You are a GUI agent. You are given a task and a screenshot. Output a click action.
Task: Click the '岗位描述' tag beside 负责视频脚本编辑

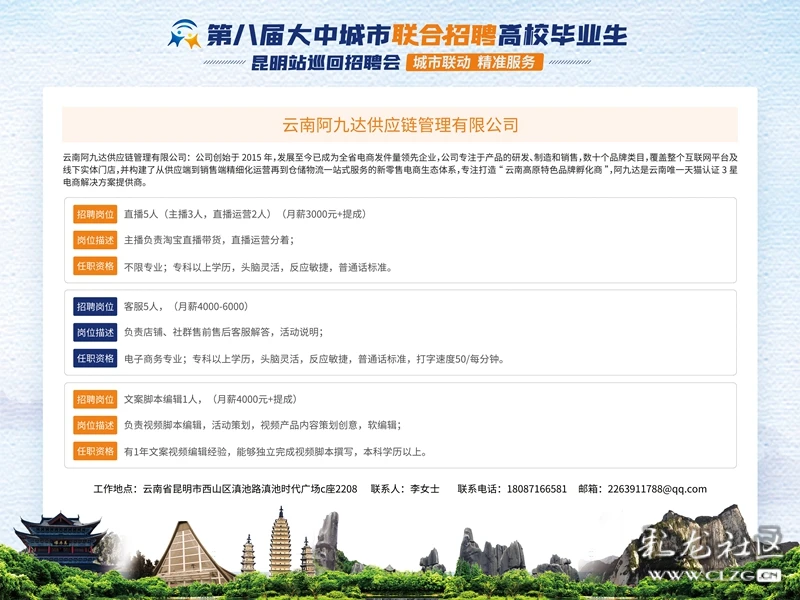click(x=95, y=426)
